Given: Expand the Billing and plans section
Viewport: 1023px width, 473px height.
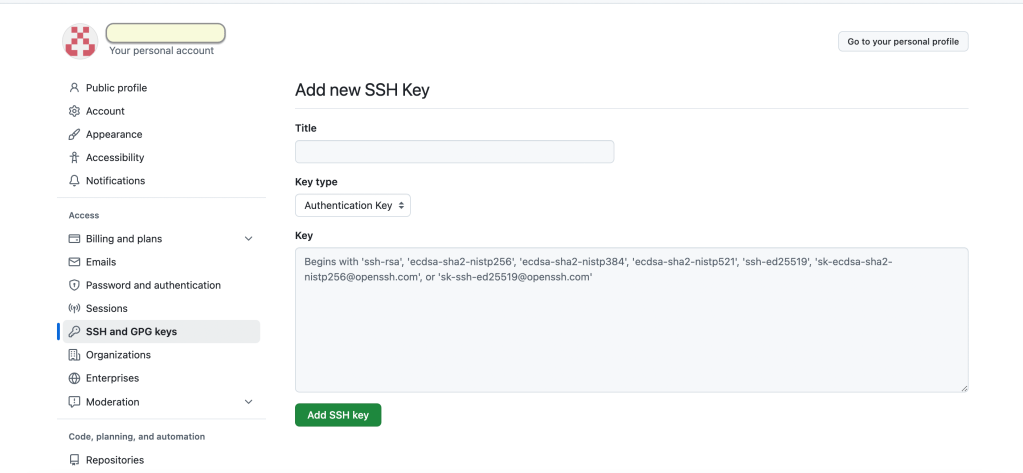Looking at the screenshot, I should (249, 239).
